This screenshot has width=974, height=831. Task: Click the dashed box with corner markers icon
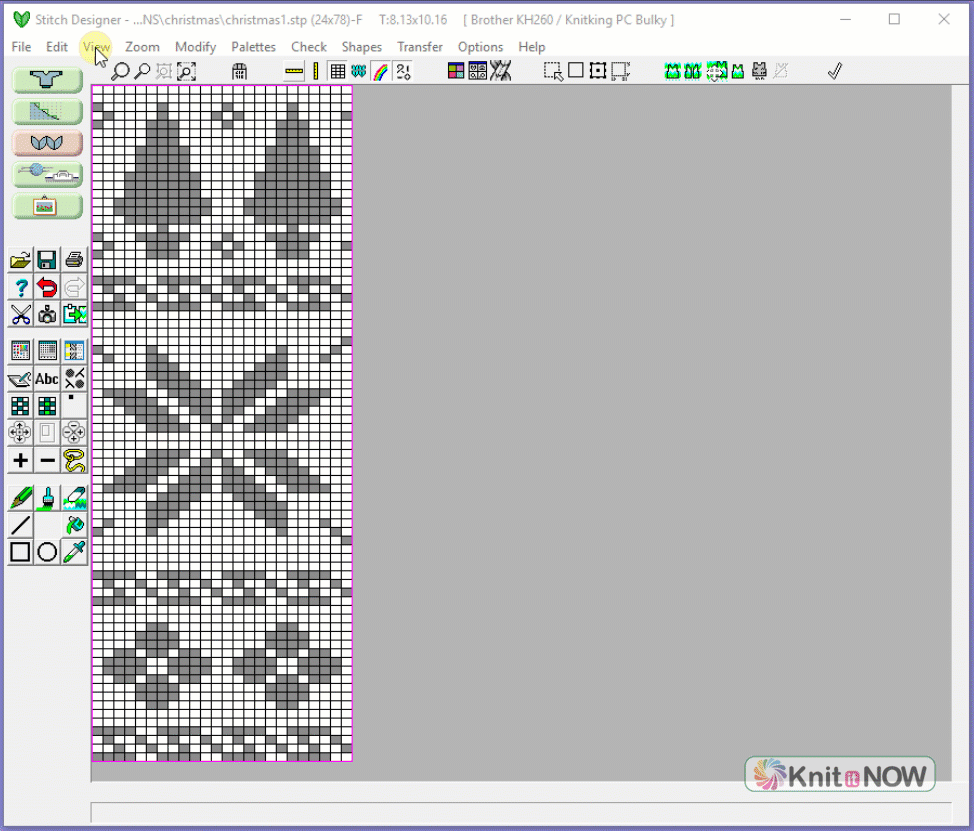(620, 71)
